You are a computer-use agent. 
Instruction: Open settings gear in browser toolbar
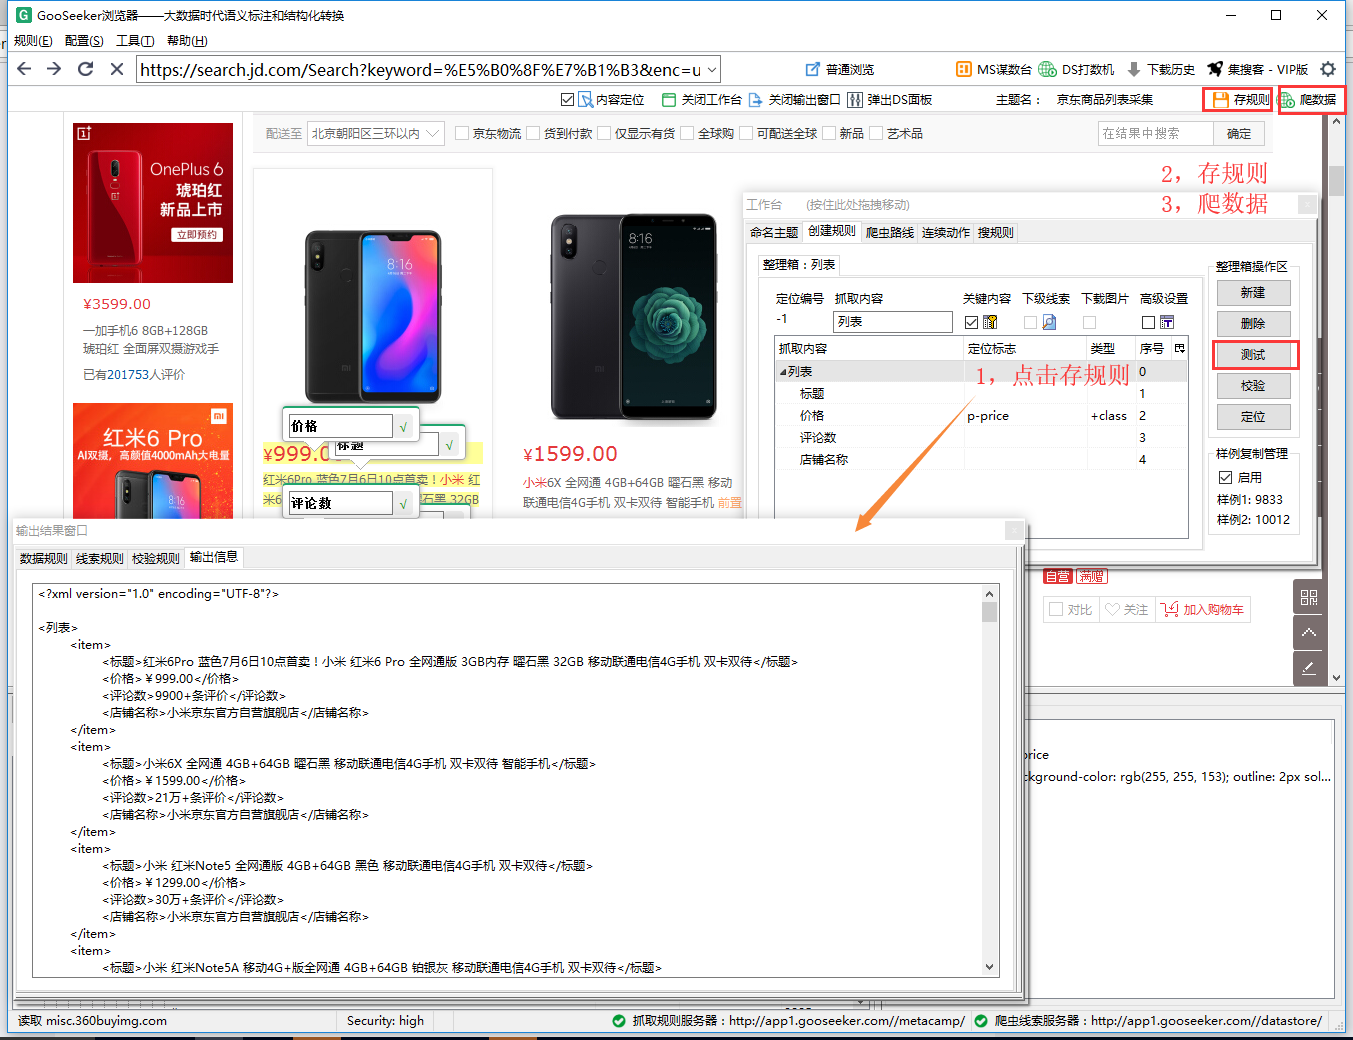pos(1328,69)
